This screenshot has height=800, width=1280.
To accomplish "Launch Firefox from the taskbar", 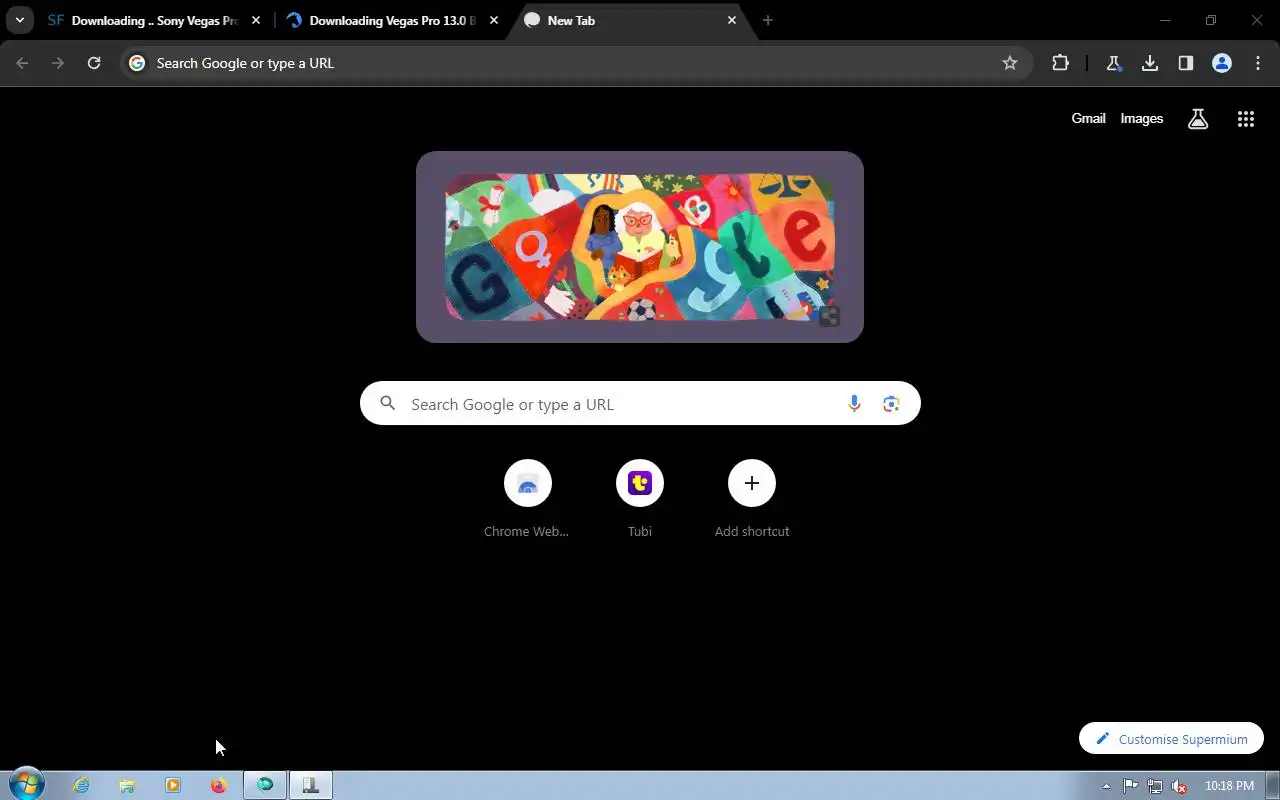I will 219,785.
